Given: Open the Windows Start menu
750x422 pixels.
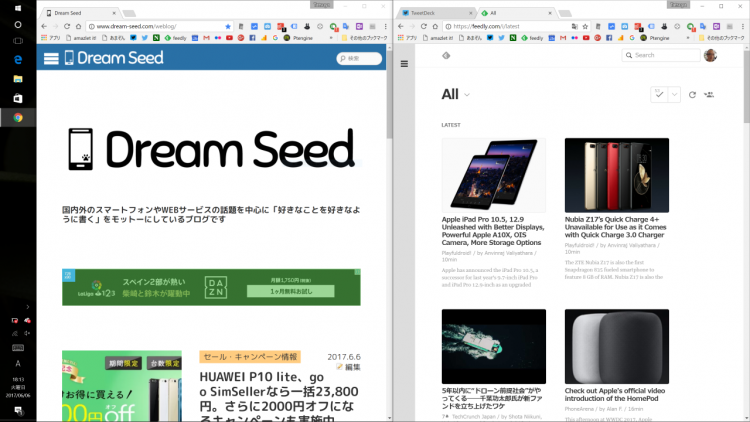Looking at the screenshot, I should [x=18, y=8].
